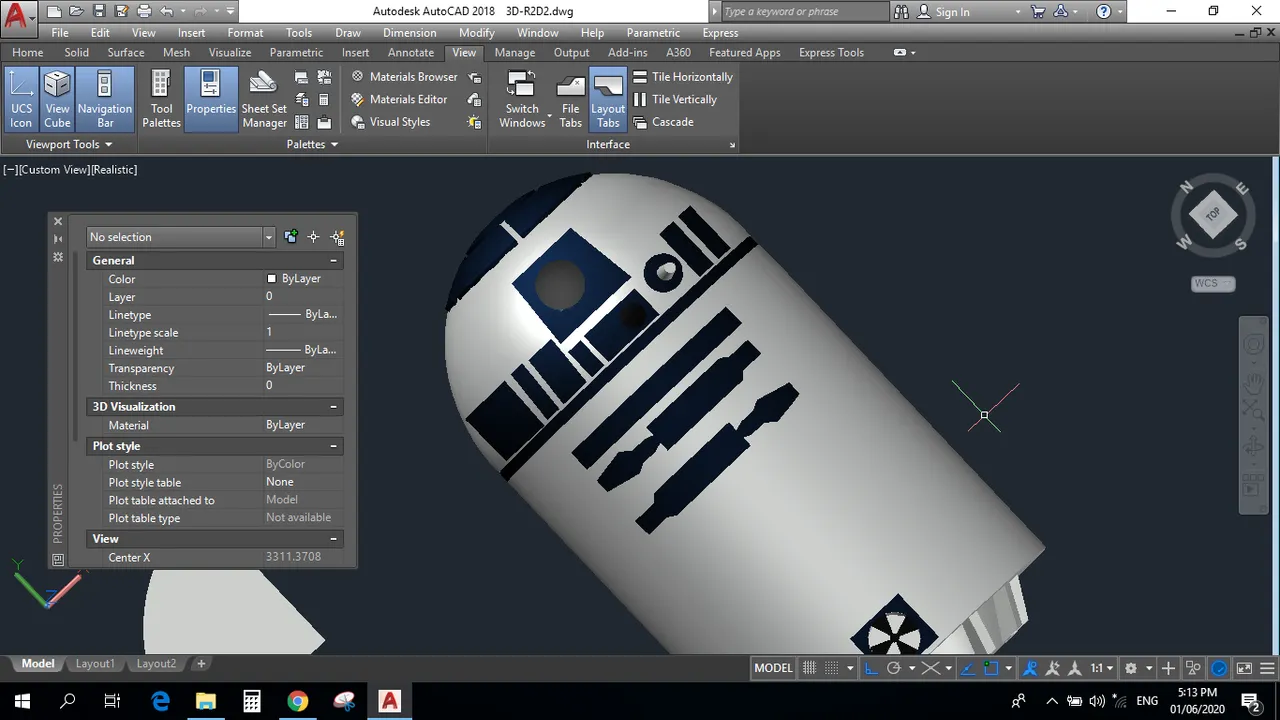Image resolution: width=1280 pixels, height=720 pixels.
Task: Open Chrome from the Windows taskbar
Action: tap(297, 701)
